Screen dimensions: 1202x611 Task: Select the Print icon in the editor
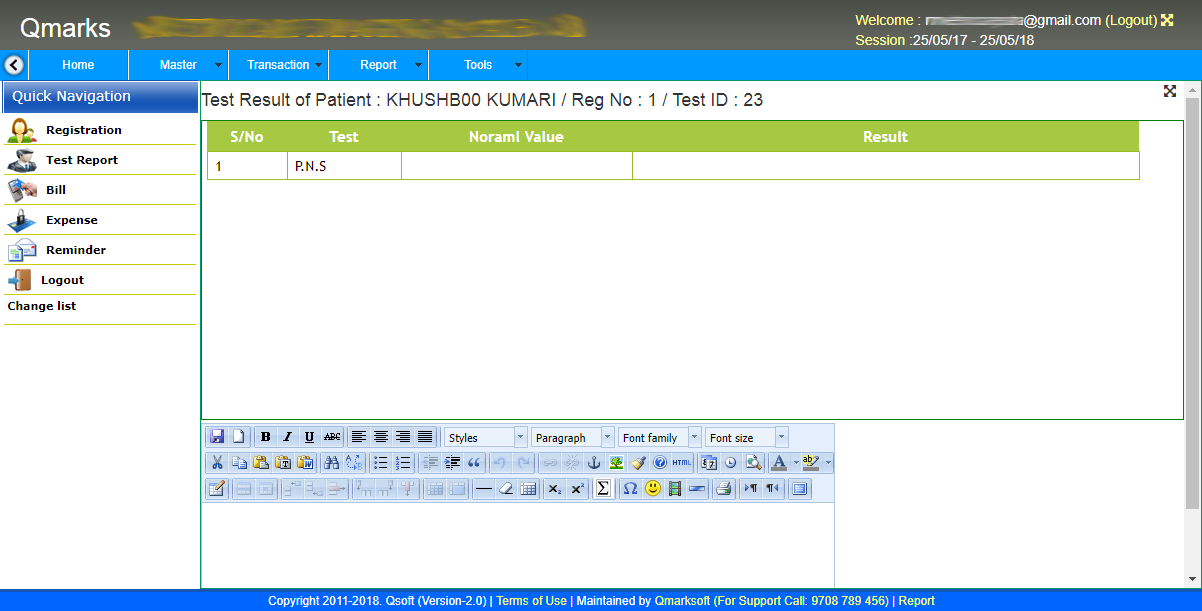coord(722,488)
